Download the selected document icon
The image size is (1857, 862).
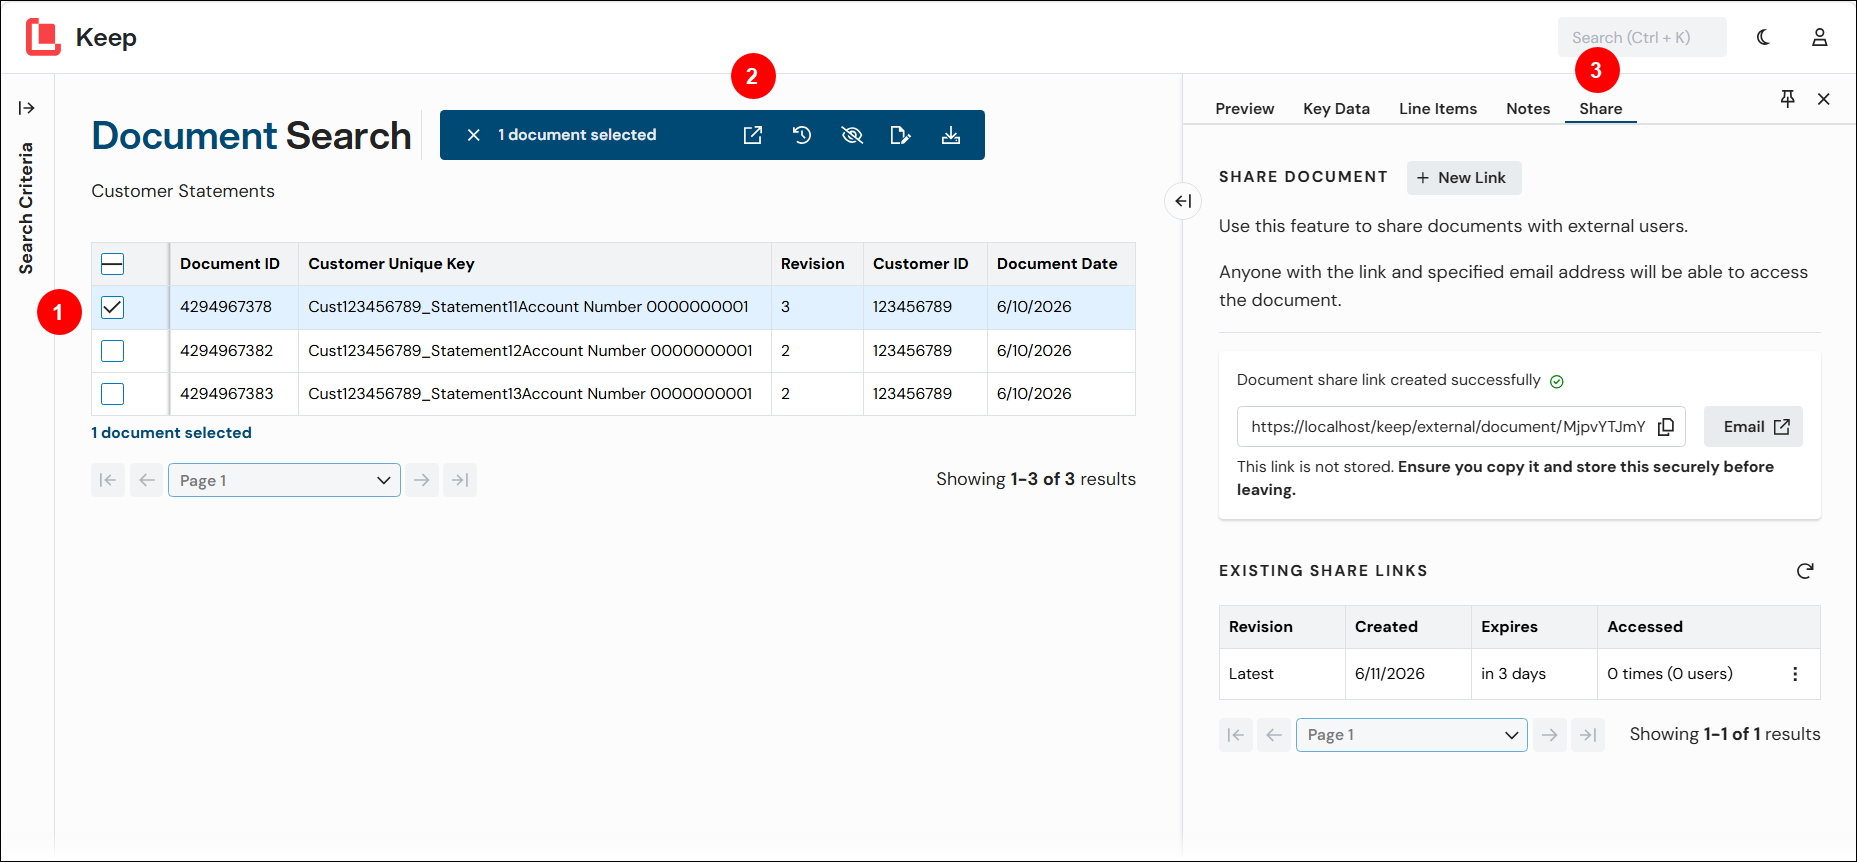tap(951, 135)
